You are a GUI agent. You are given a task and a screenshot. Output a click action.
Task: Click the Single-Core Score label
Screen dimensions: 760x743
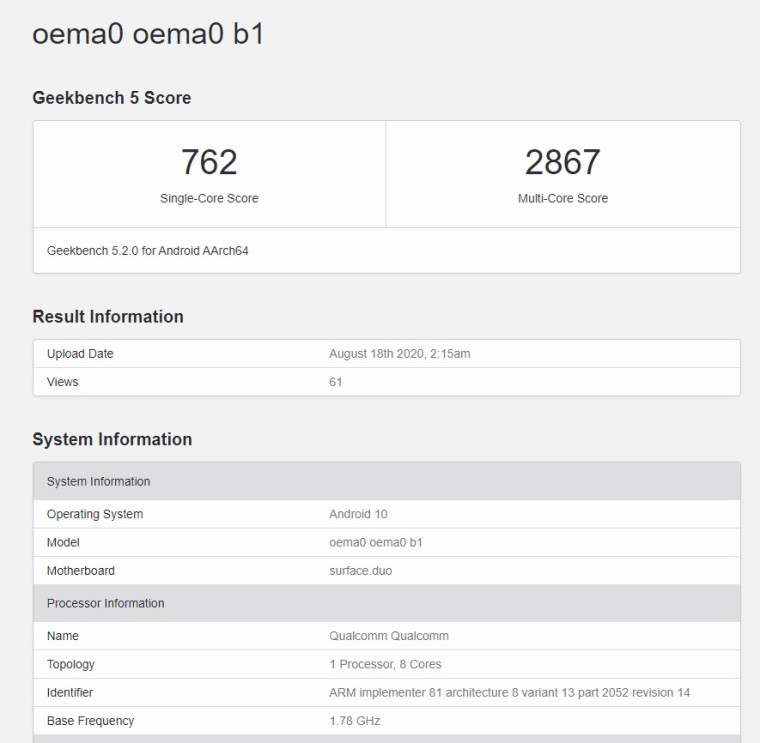pyautogui.click(x=209, y=198)
